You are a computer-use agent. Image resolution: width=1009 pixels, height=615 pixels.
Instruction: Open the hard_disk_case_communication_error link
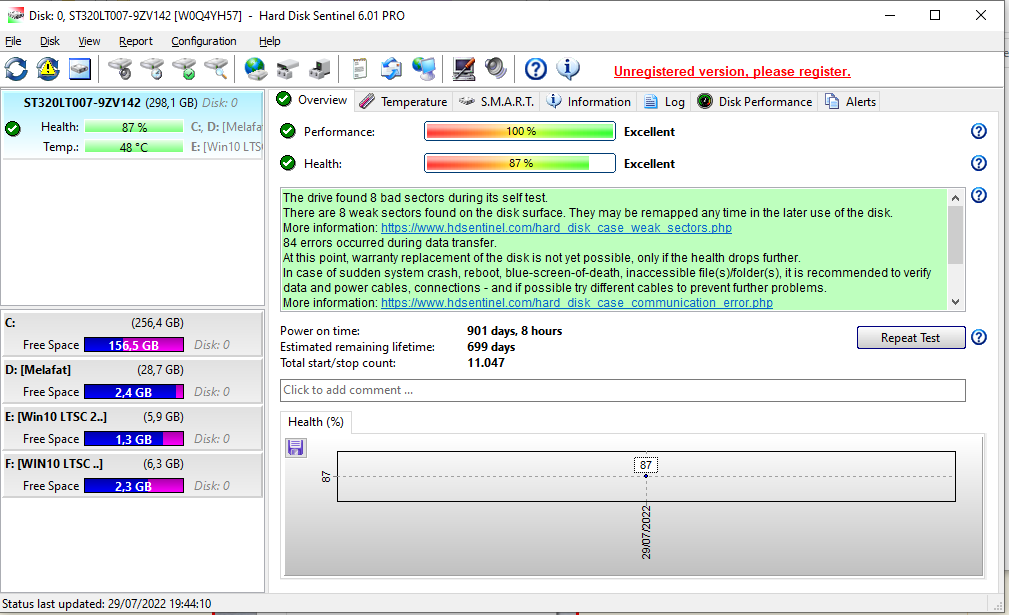[x=577, y=302]
